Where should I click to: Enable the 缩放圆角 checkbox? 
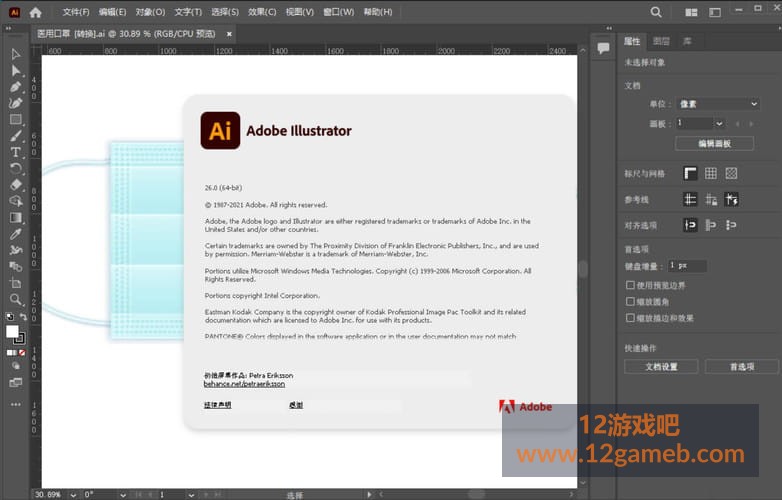(x=630, y=302)
